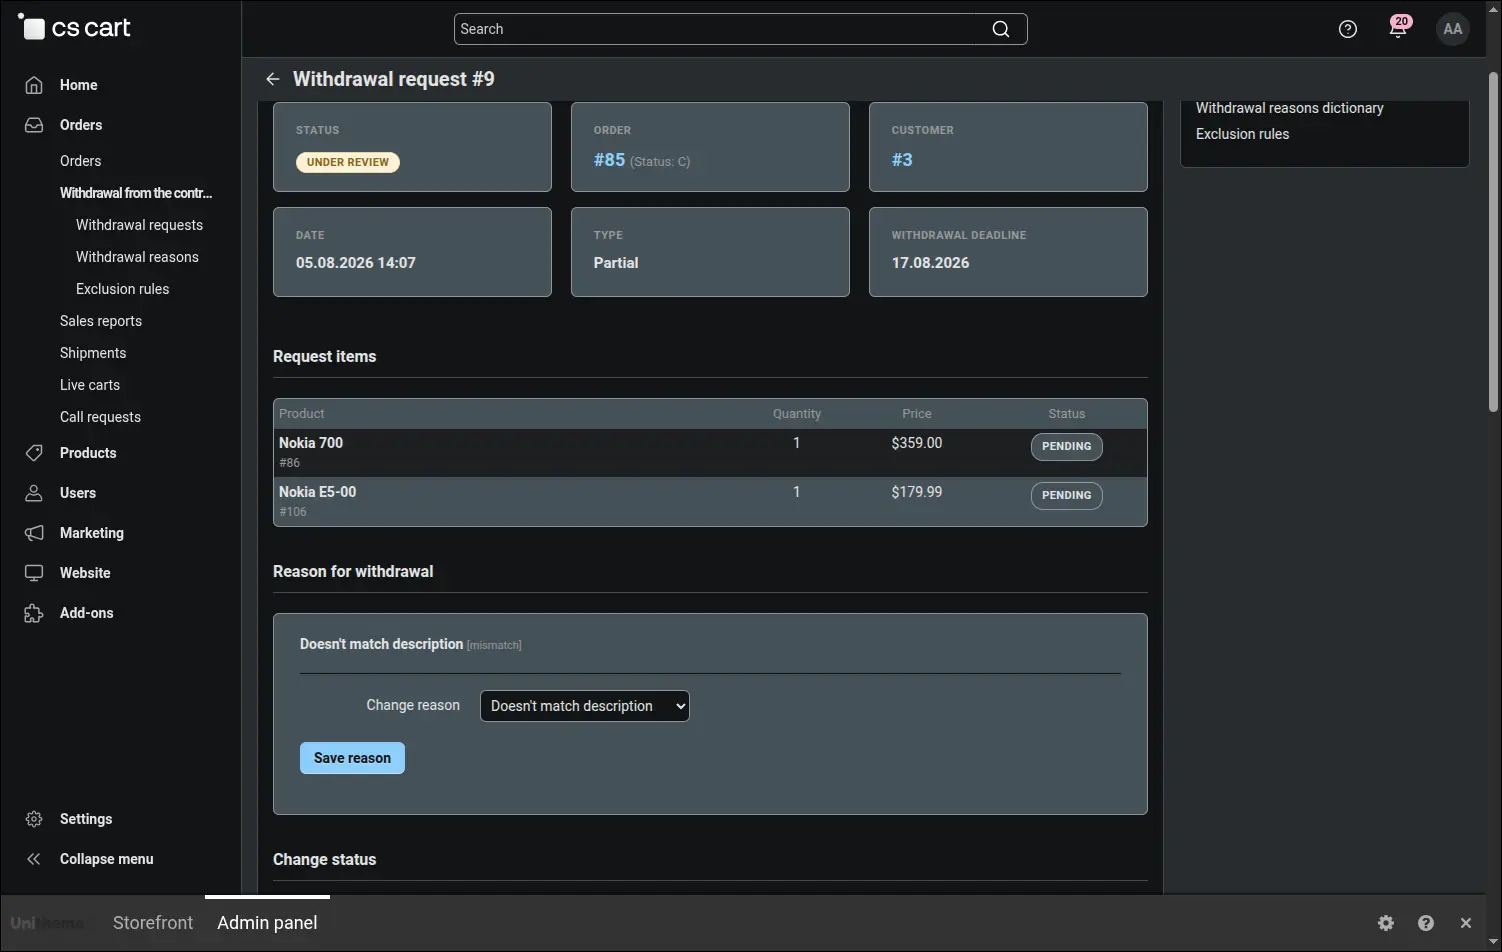Open notifications bell icon
The image size is (1502, 952).
pos(1398,28)
